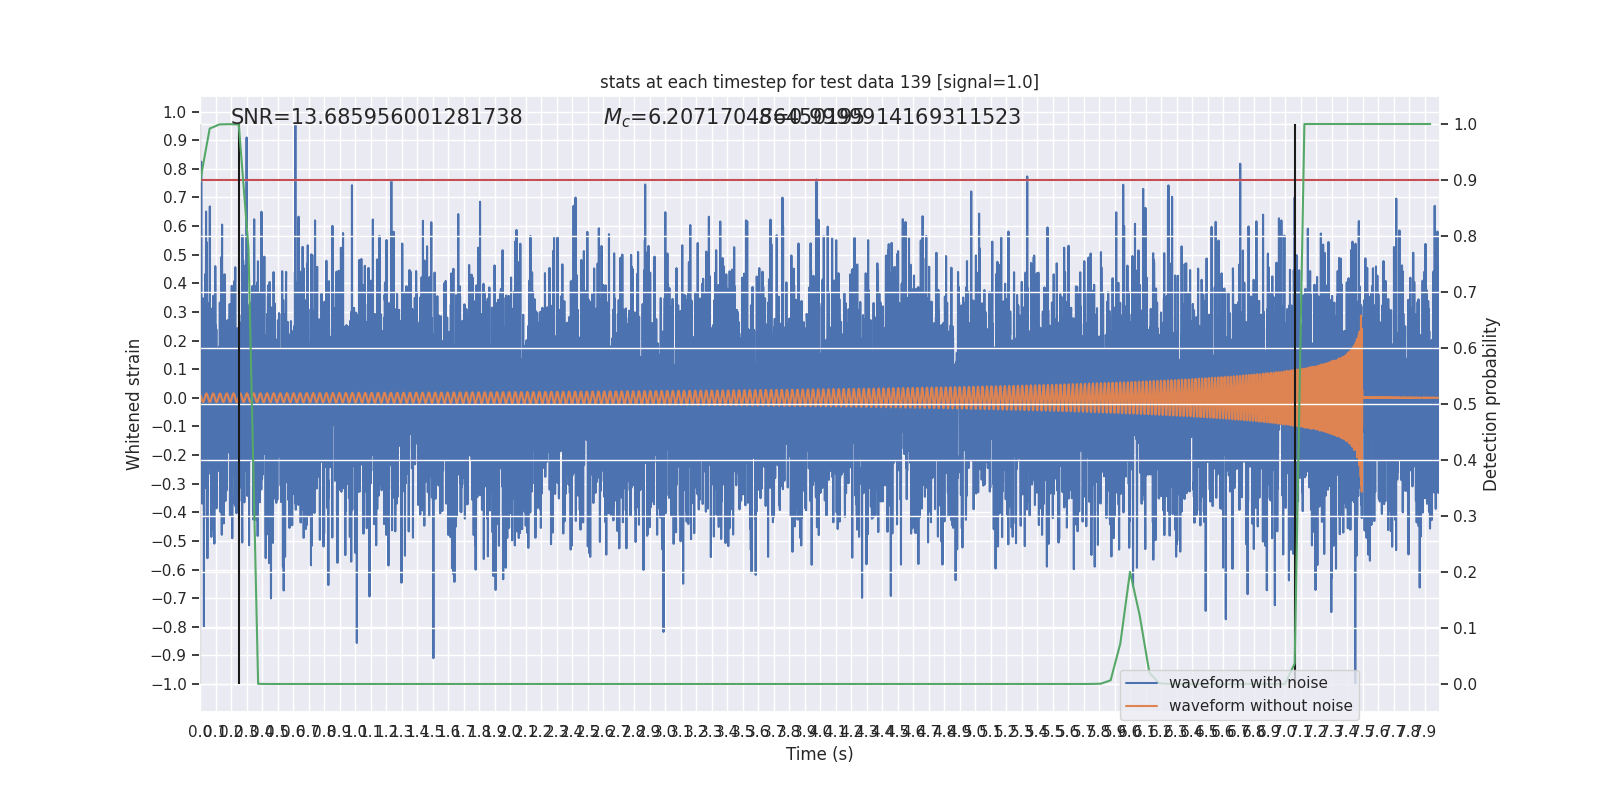Click the black vertical marker near plot start
Screen dimensions: 1600x800
click(x=239, y=400)
